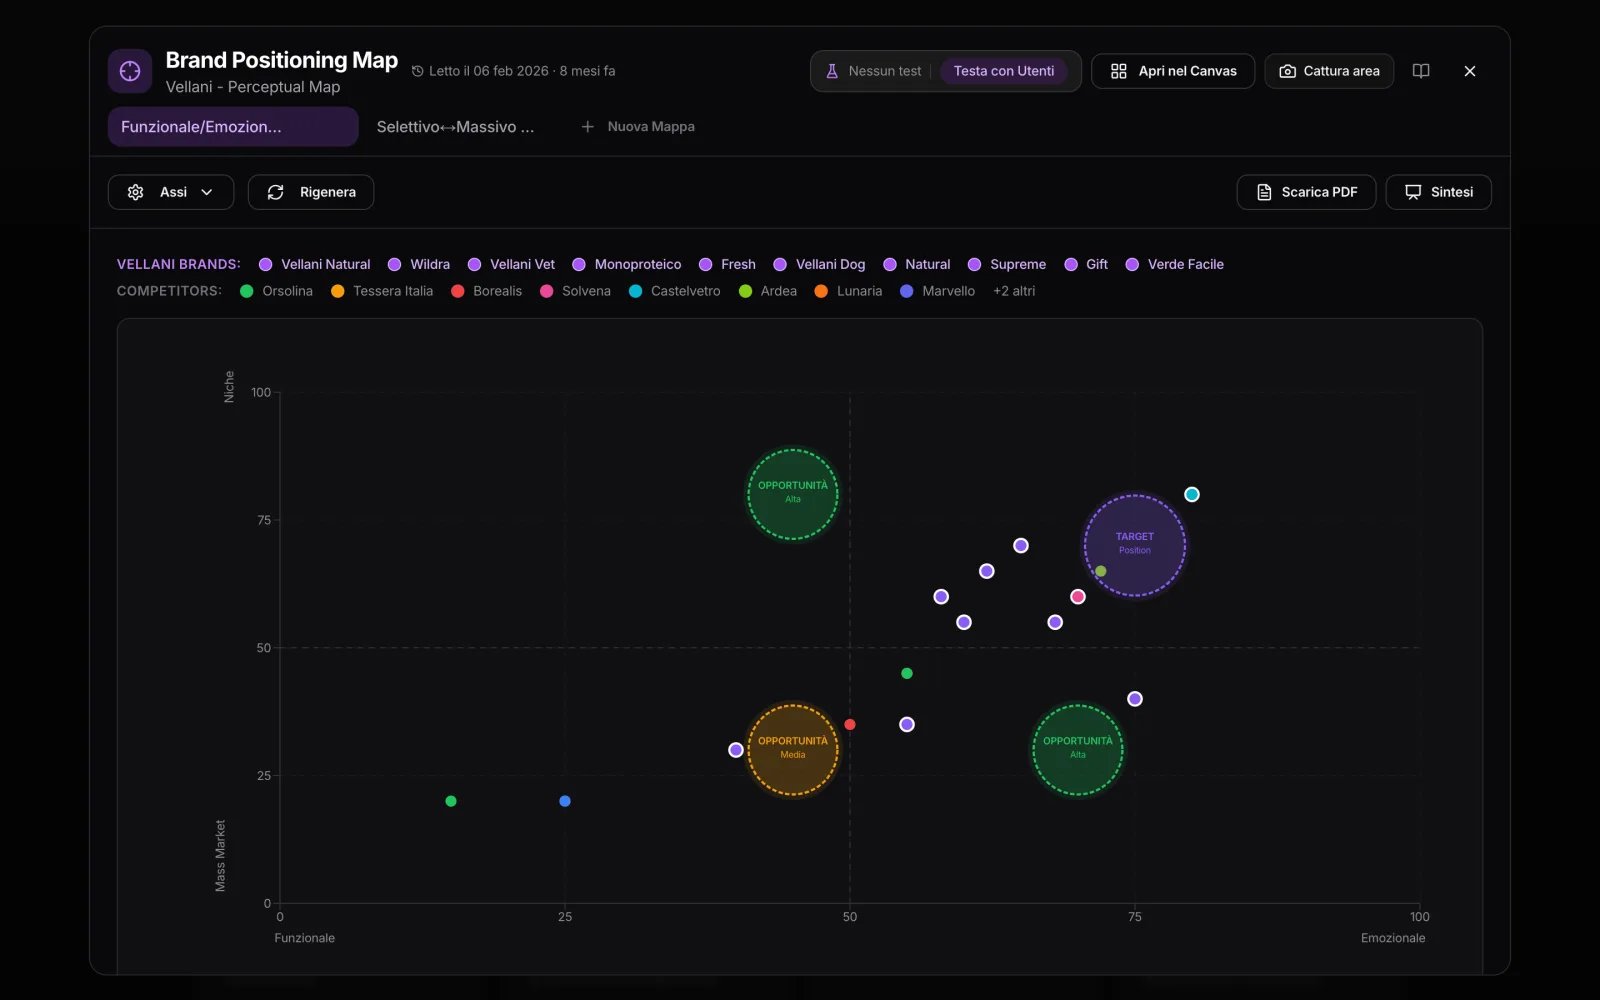Toggle Supreme legend item
Viewport: 1600px width, 1000px height.
coord(1007,264)
